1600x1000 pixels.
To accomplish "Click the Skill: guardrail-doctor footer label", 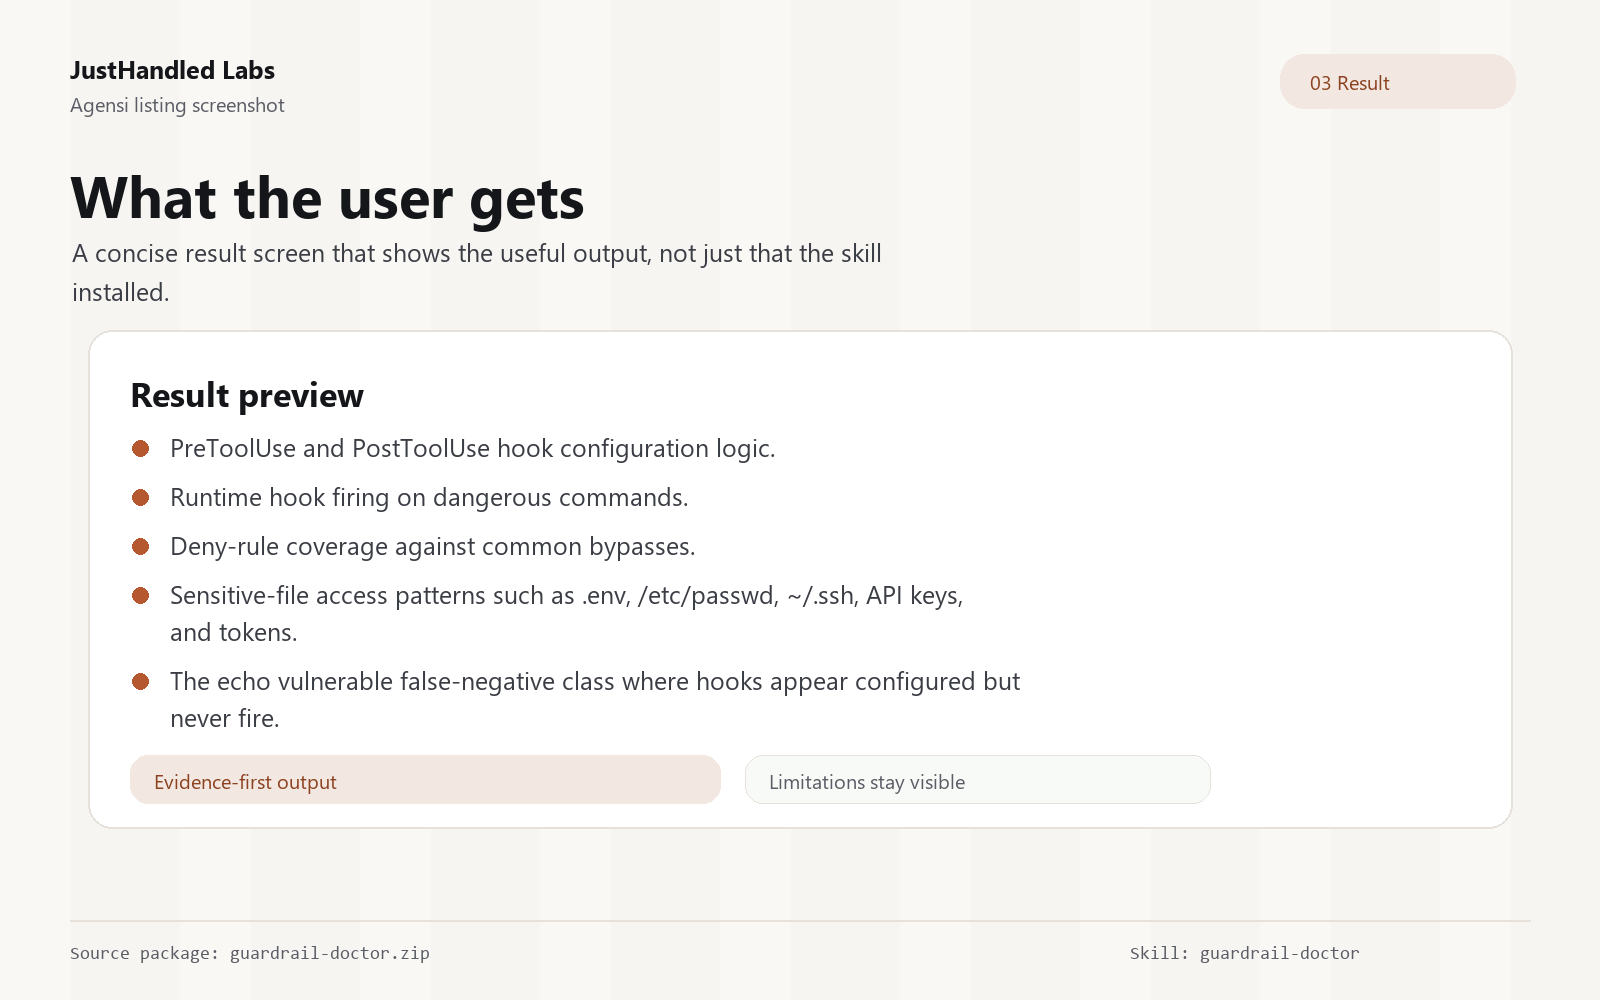I will pyautogui.click(x=1244, y=953).
